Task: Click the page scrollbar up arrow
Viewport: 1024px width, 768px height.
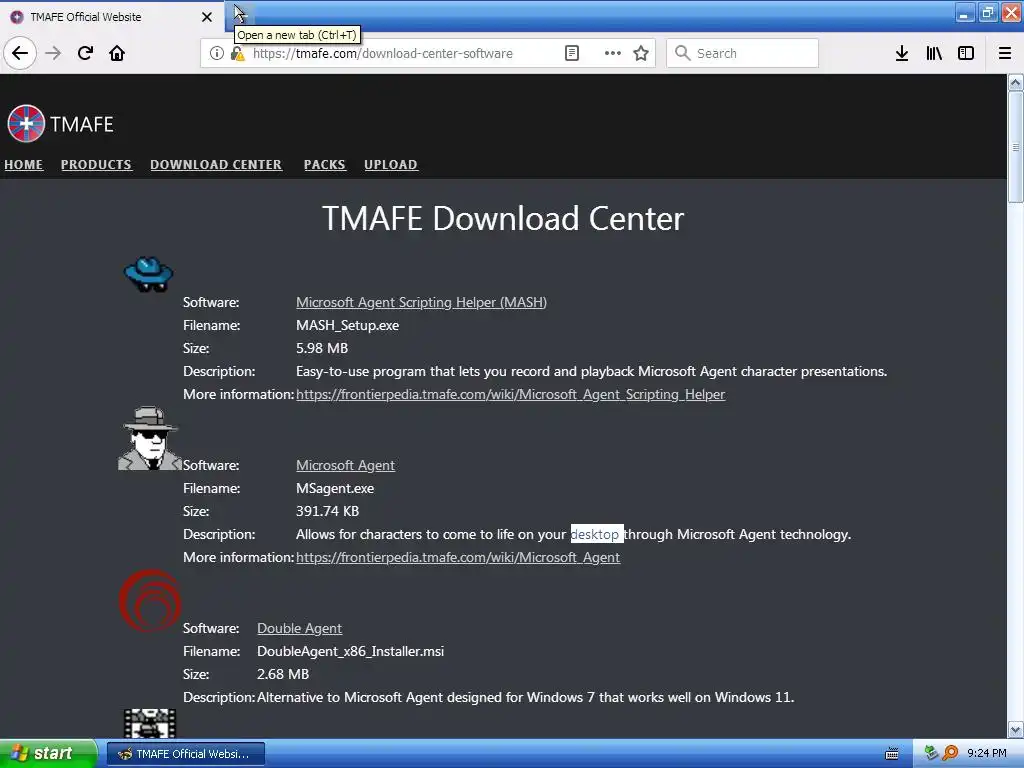Action: [x=1016, y=82]
